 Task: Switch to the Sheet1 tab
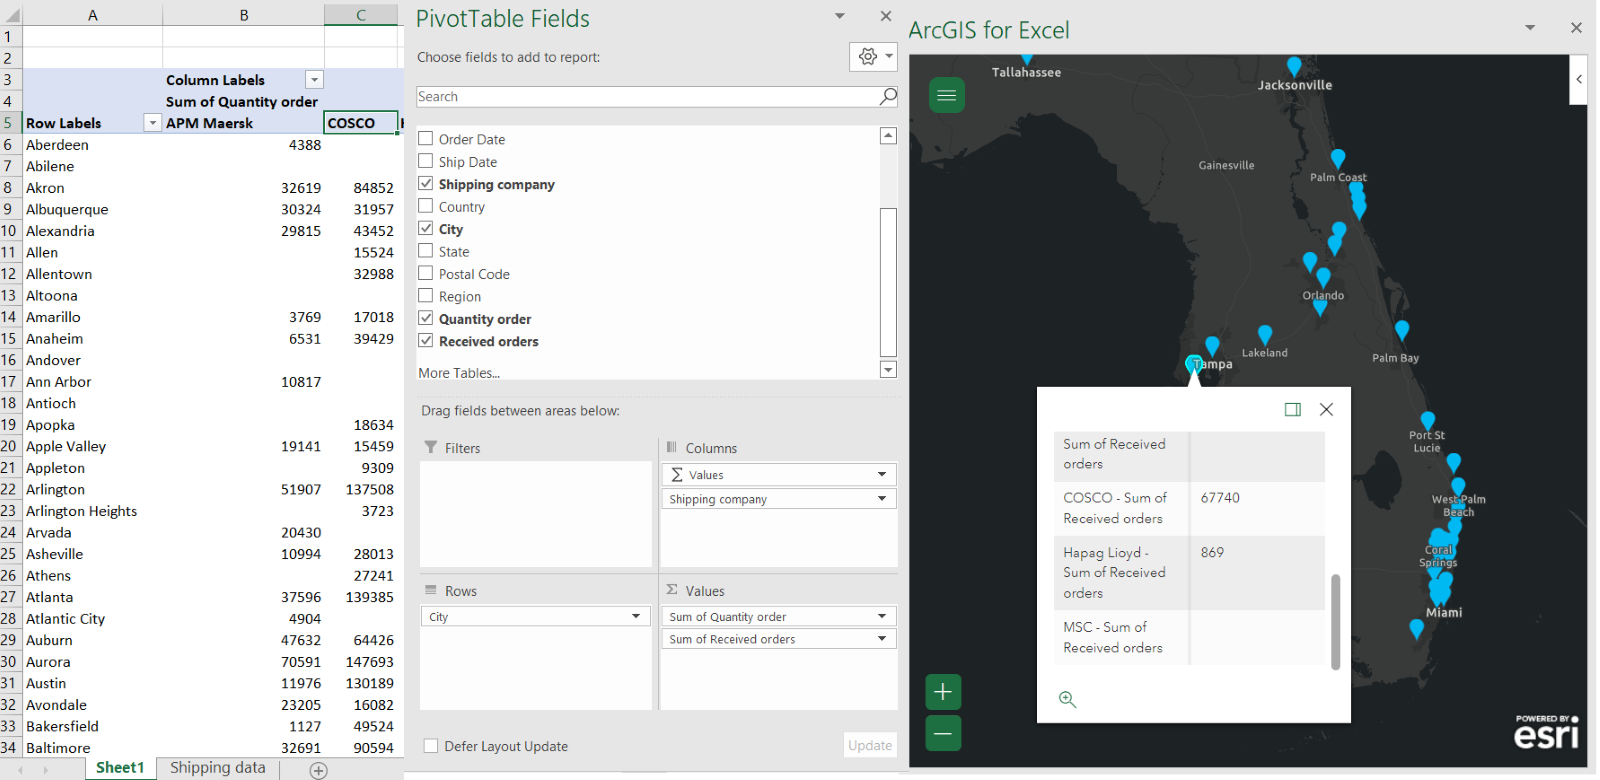120,768
